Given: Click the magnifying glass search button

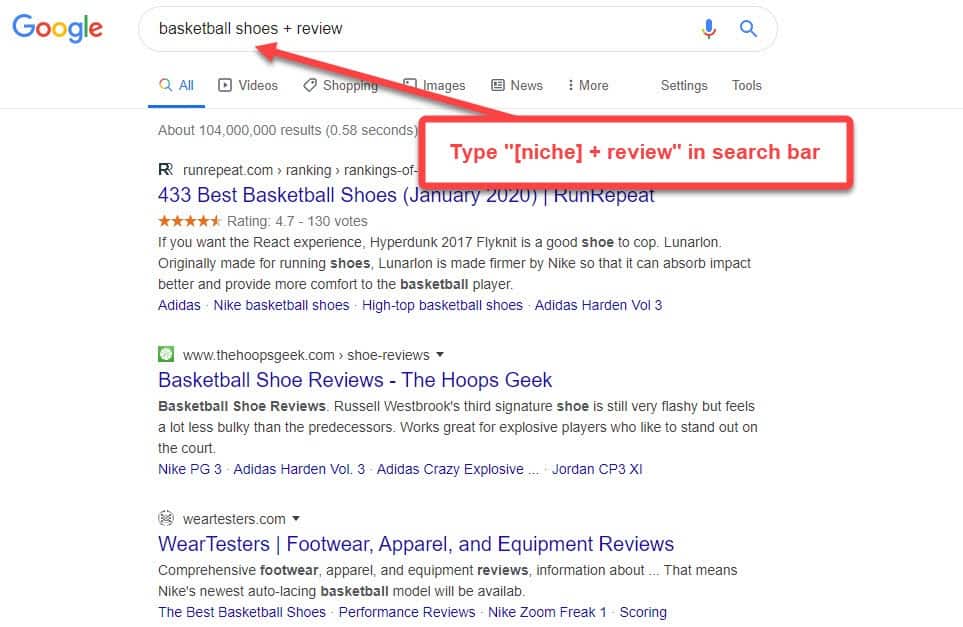Looking at the screenshot, I should [x=748, y=29].
